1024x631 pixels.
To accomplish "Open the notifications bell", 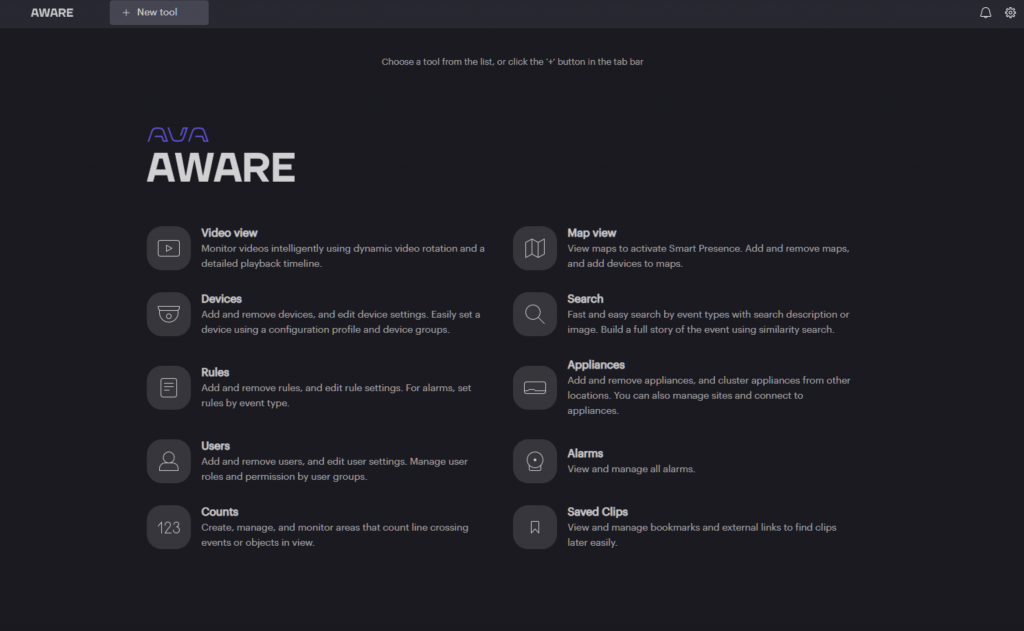I will tap(985, 12).
